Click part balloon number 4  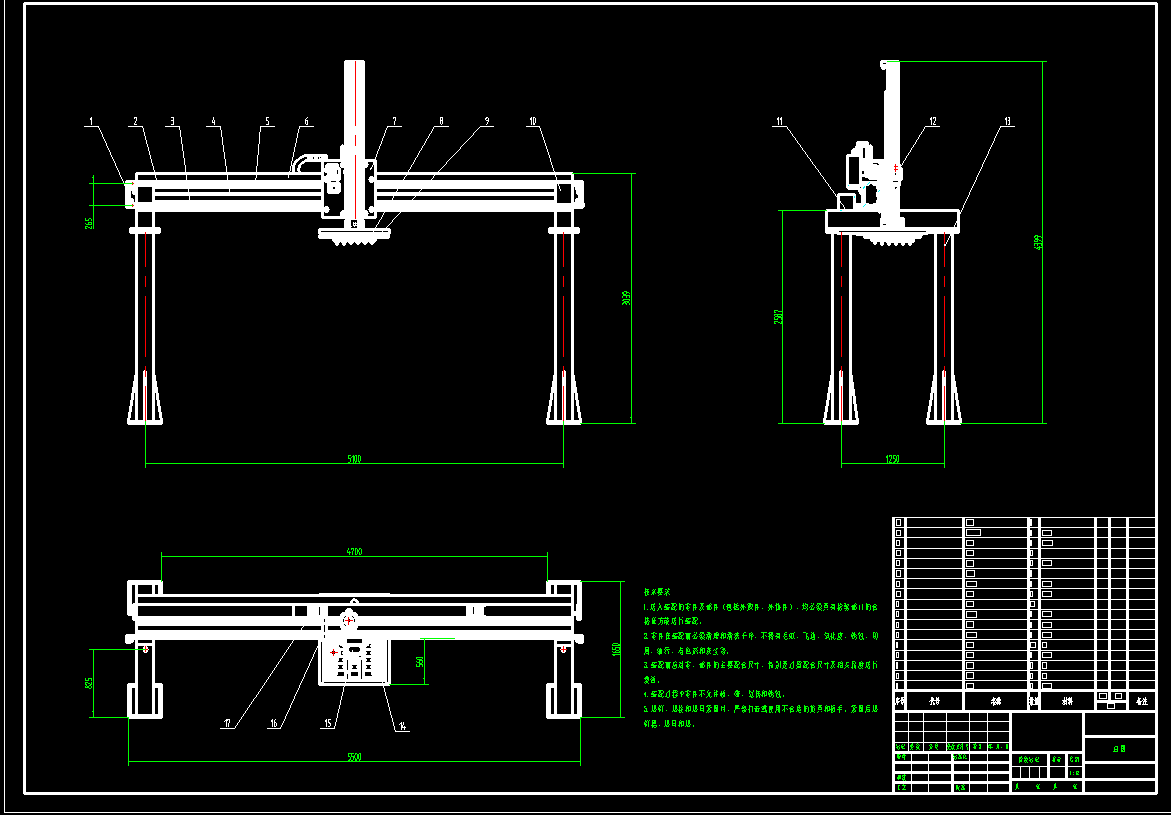click(x=213, y=121)
